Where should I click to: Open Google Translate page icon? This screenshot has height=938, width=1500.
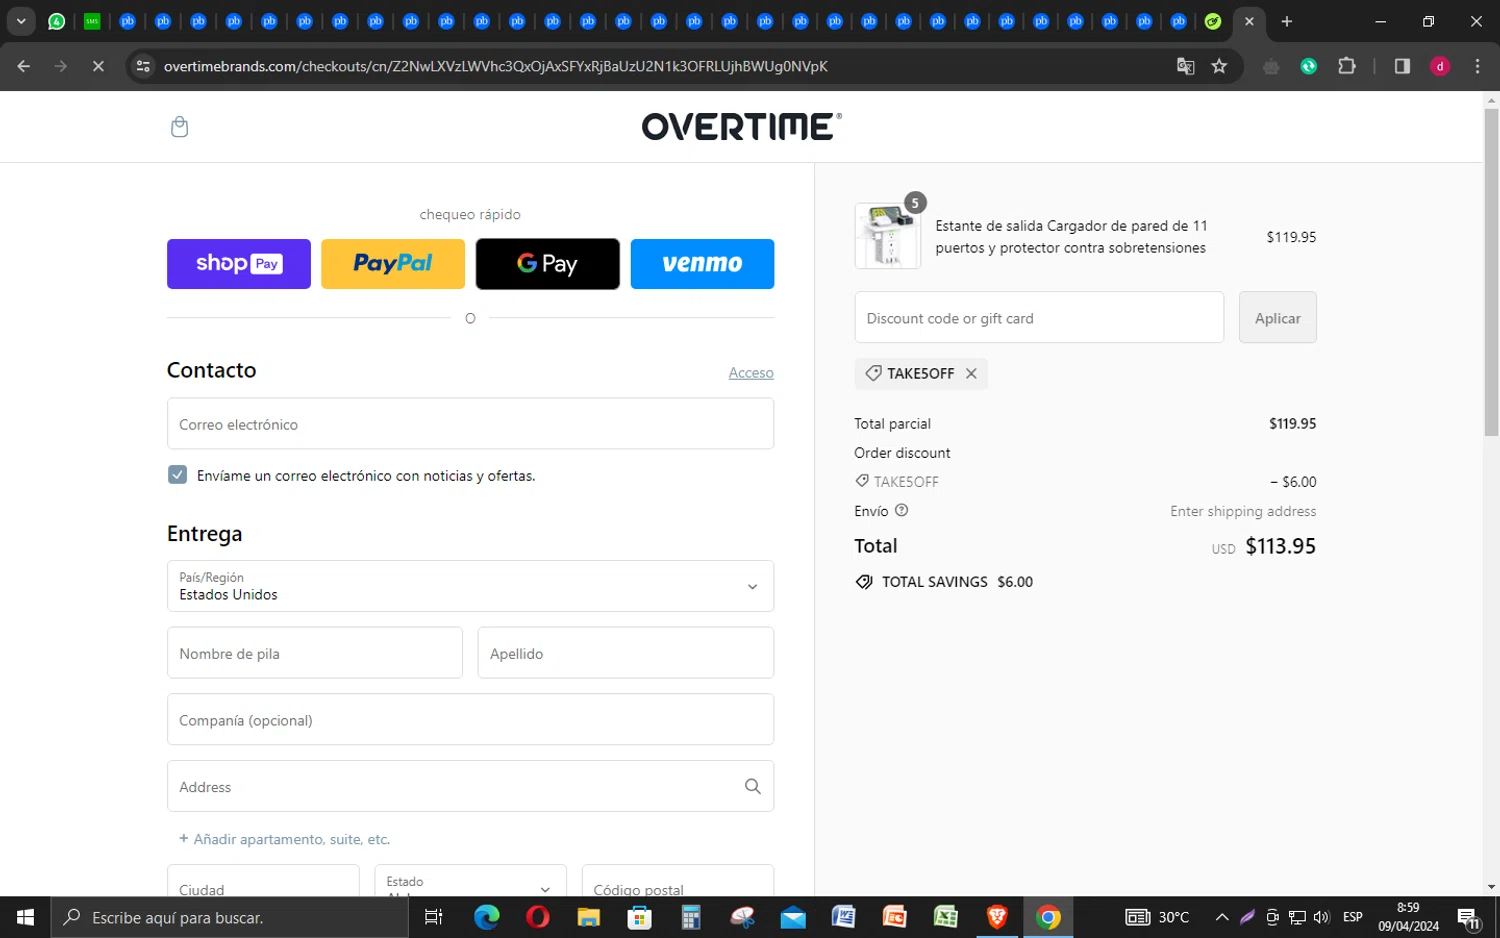[1186, 66]
